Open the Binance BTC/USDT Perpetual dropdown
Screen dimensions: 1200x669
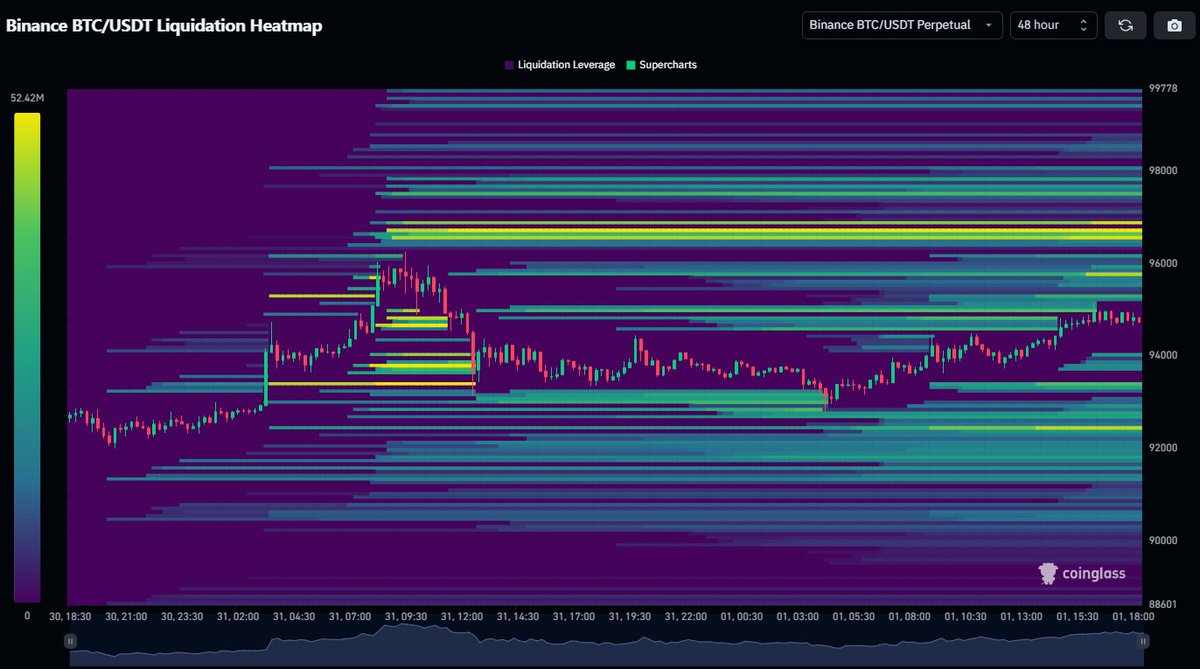coord(902,25)
